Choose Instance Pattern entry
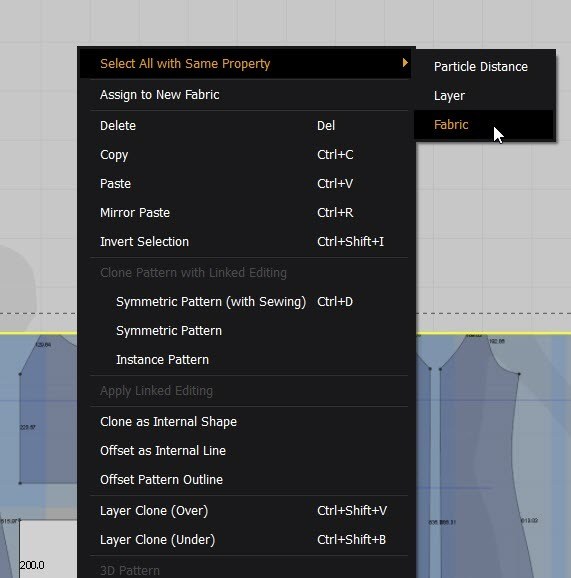 (x=246, y=360)
